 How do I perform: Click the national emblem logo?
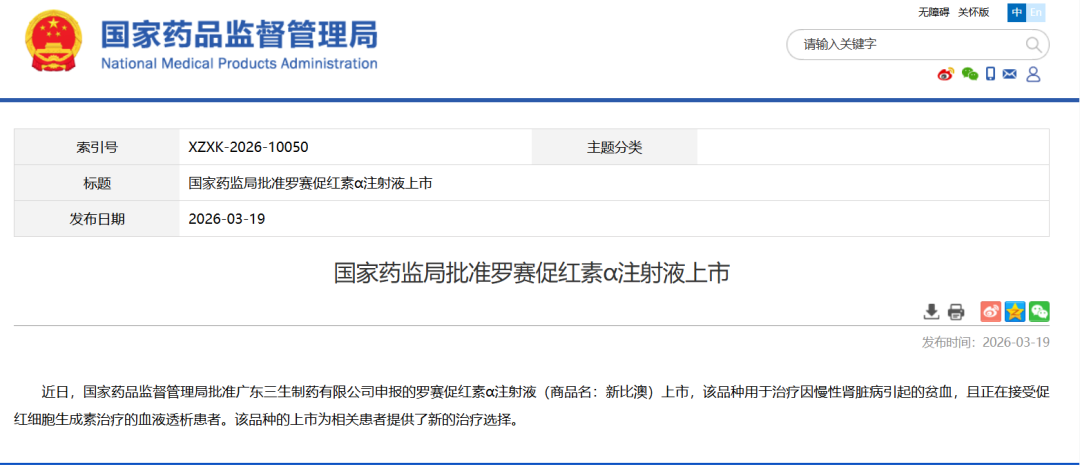click(x=54, y=40)
